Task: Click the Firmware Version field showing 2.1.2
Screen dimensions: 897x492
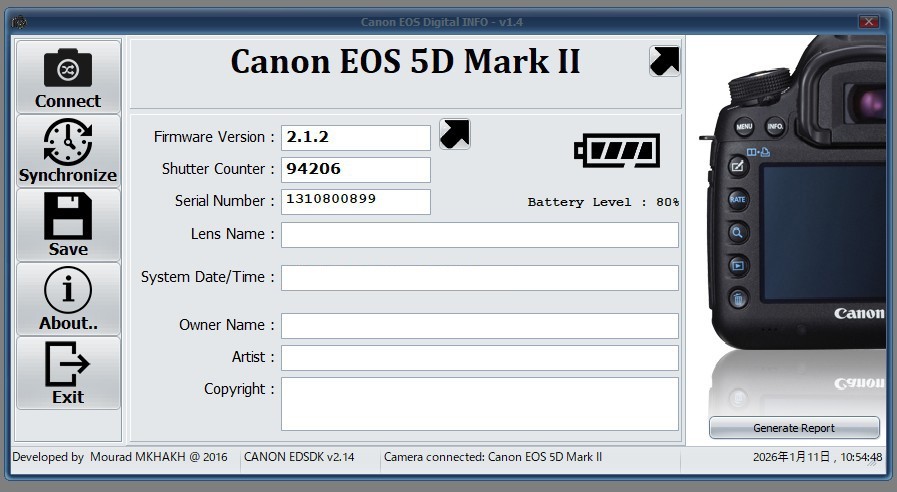Action: pyautogui.click(x=356, y=138)
